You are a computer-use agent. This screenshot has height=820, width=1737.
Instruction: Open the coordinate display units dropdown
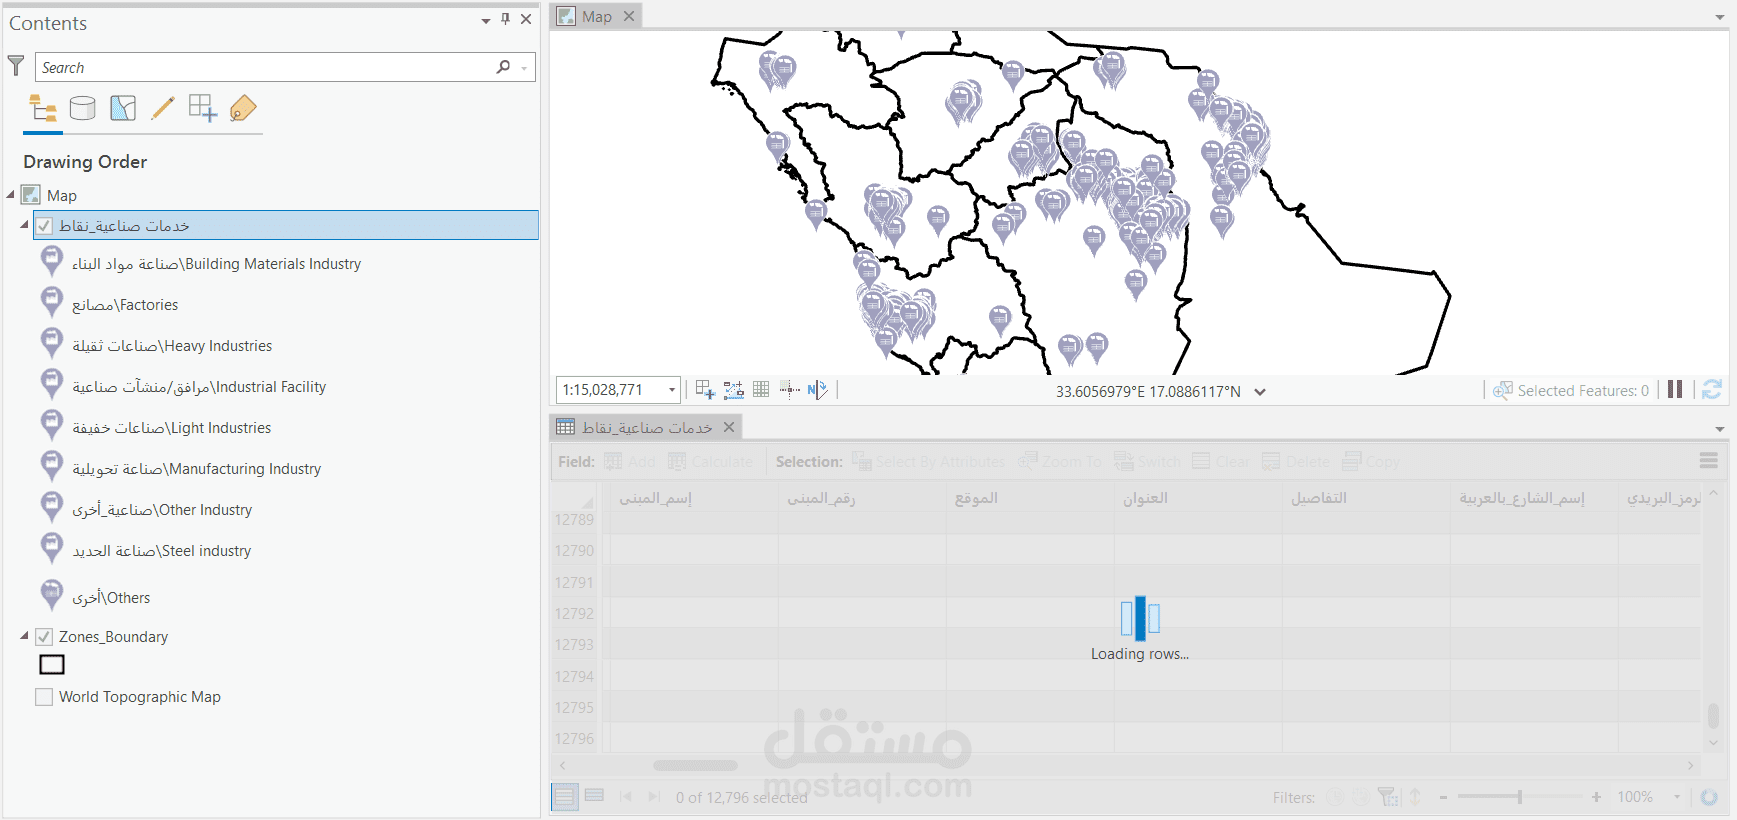(x=1260, y=392)
